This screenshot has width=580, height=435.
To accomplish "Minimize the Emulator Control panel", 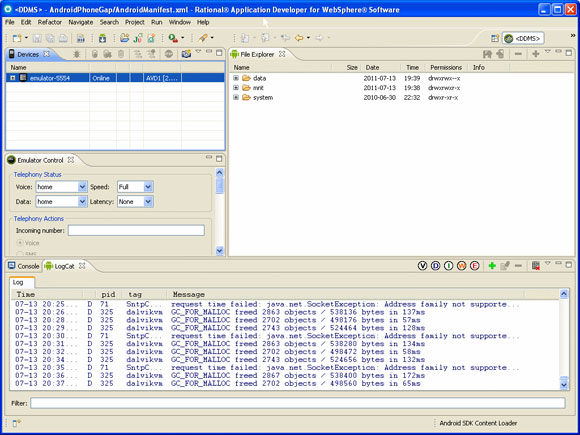I will tap(209, 158).
